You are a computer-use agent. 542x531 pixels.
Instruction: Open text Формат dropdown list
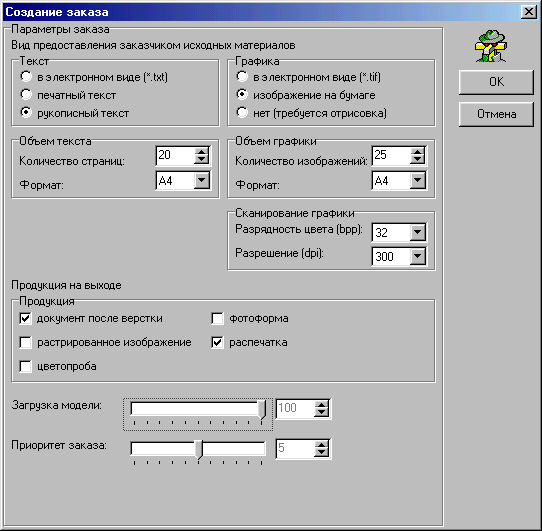(x=201, y=180)
